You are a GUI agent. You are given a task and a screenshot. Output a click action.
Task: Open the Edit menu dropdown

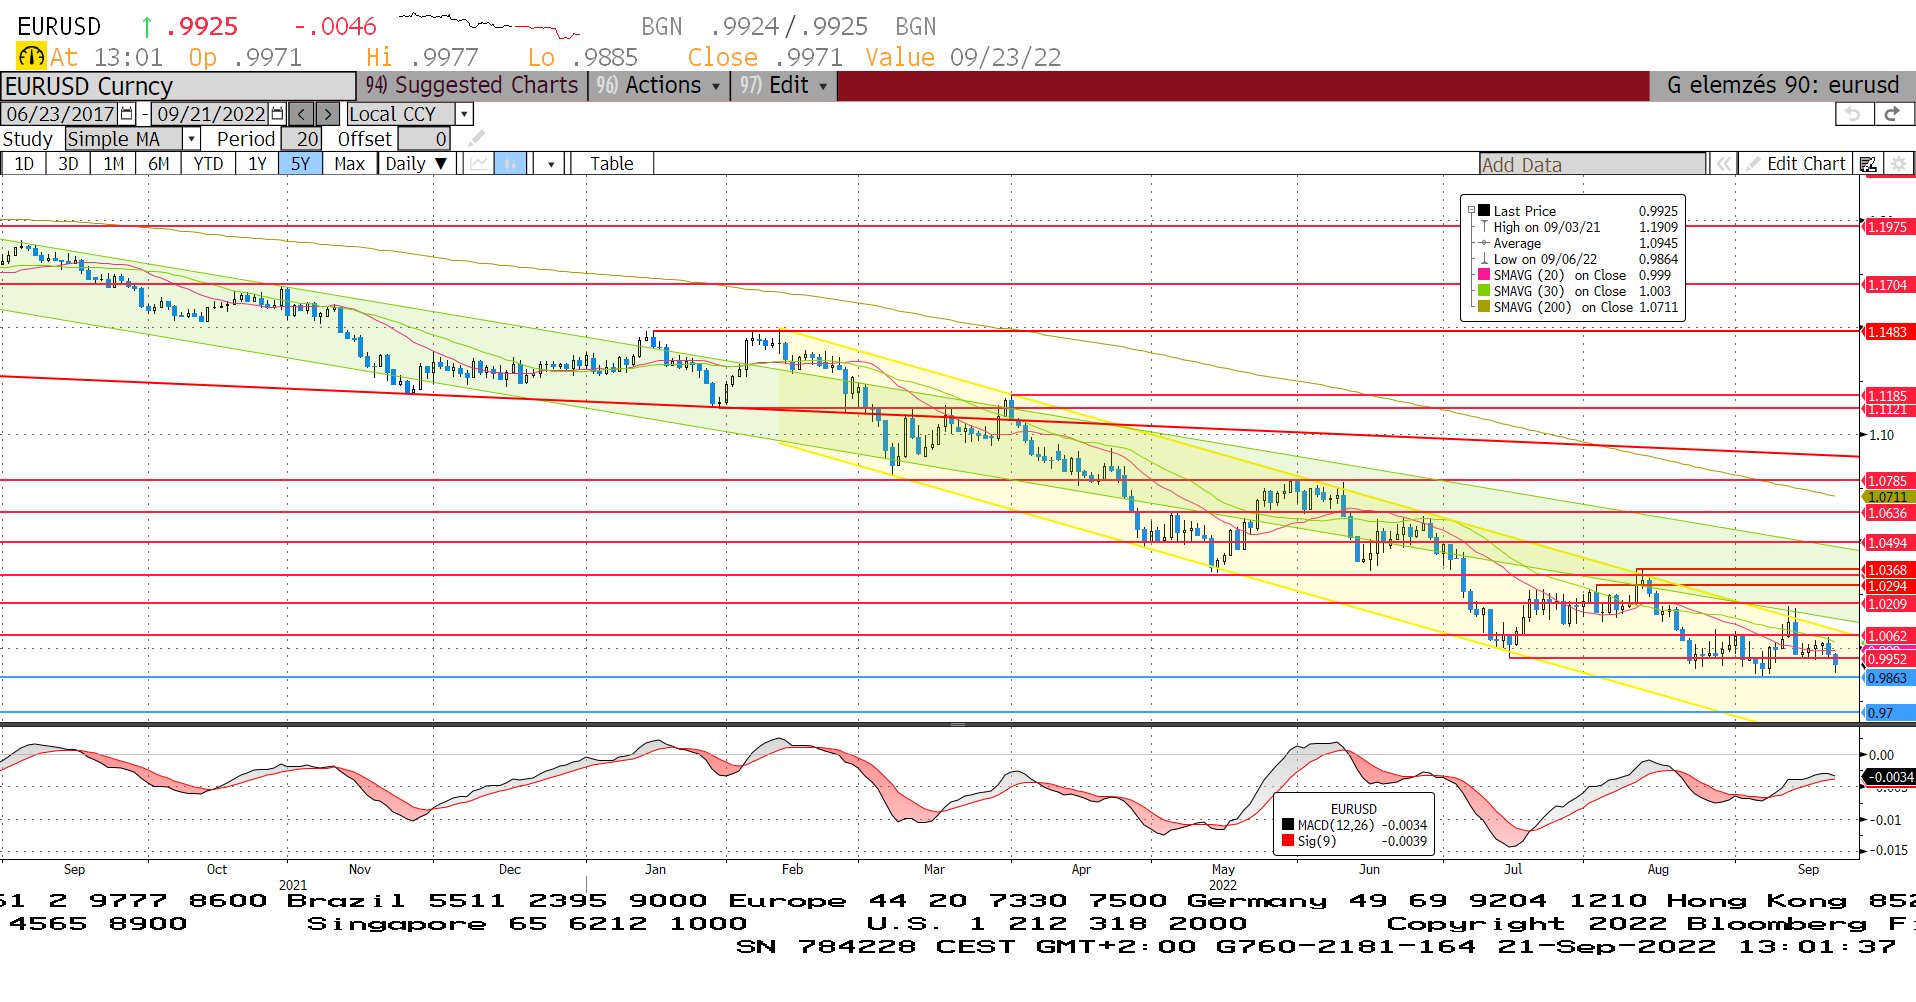point(784,86)
